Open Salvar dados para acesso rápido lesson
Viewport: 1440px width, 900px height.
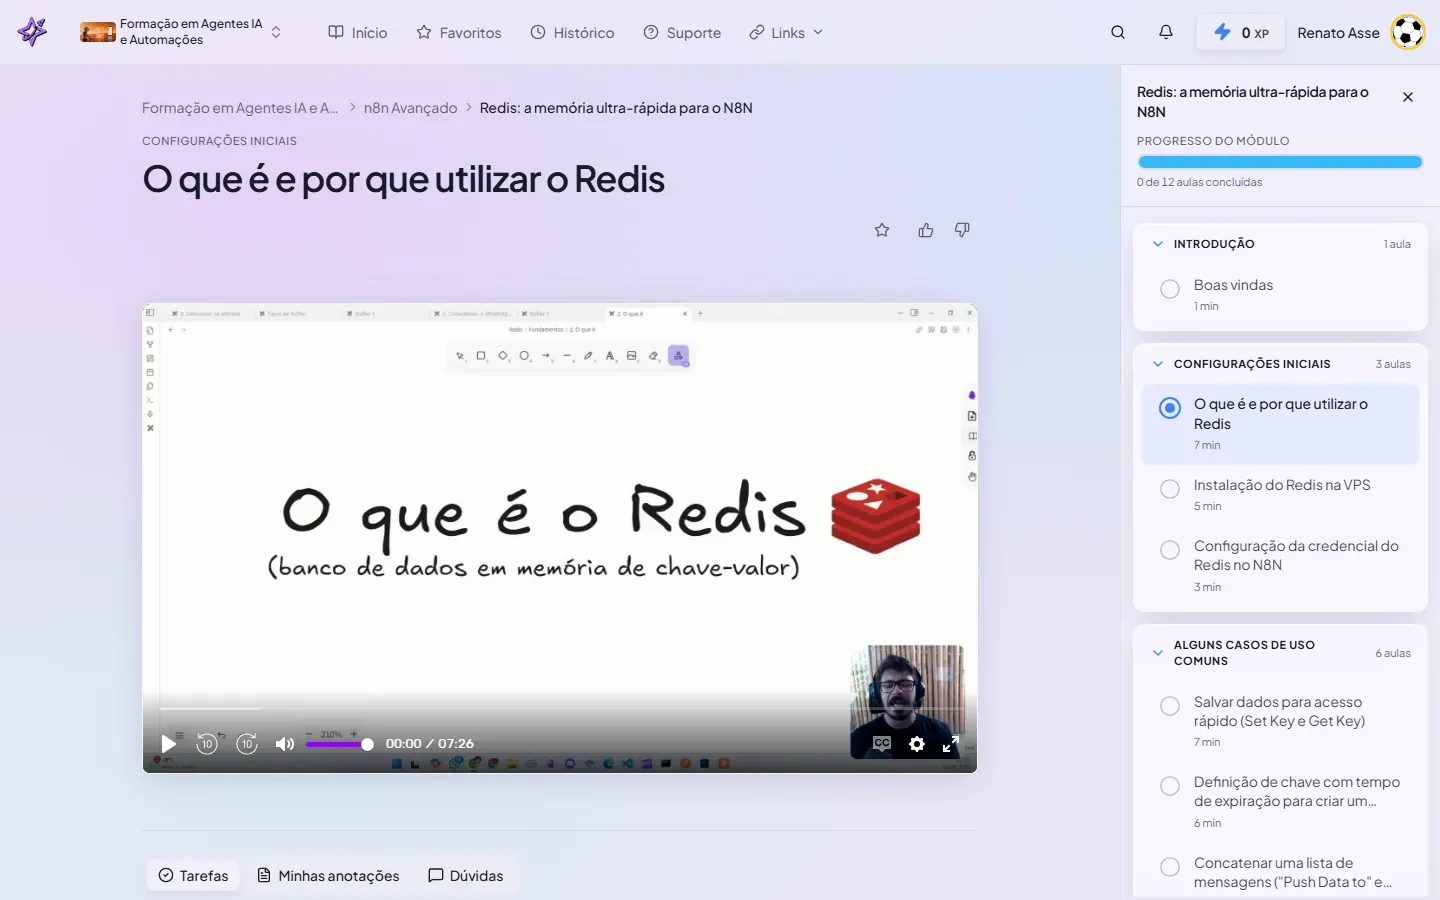1280,711
